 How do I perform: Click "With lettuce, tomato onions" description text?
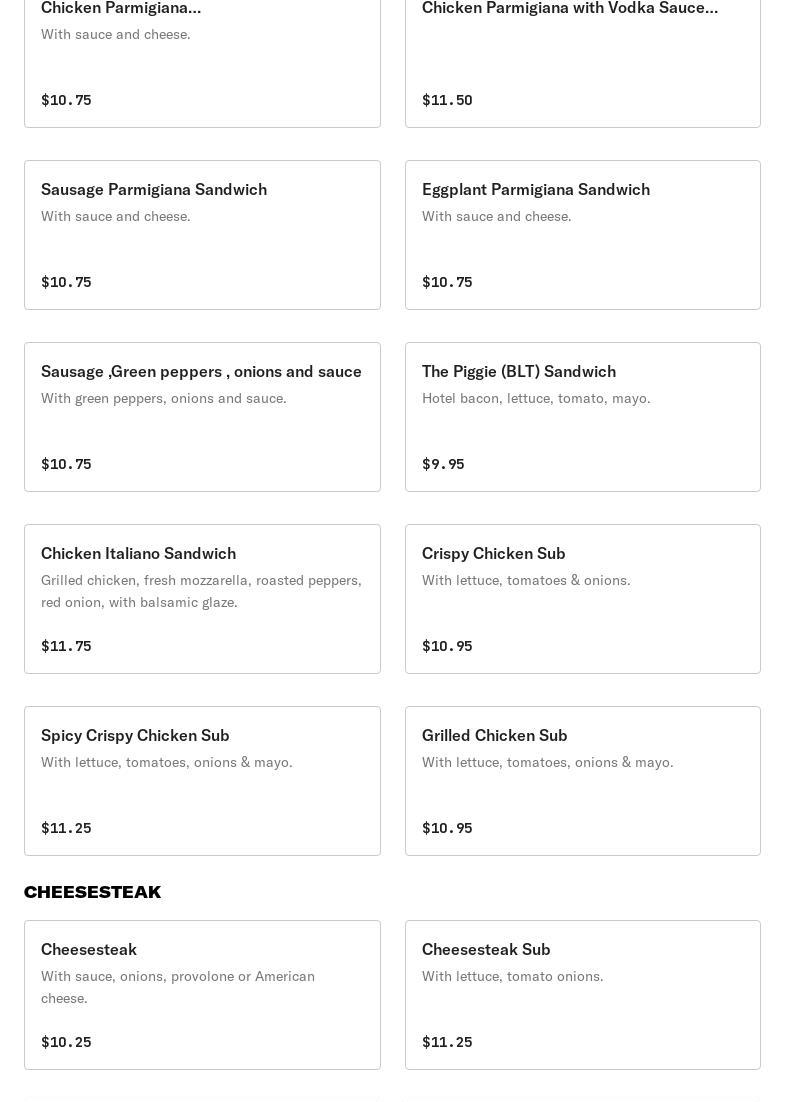pyautogui.click(x=512, y=976)
